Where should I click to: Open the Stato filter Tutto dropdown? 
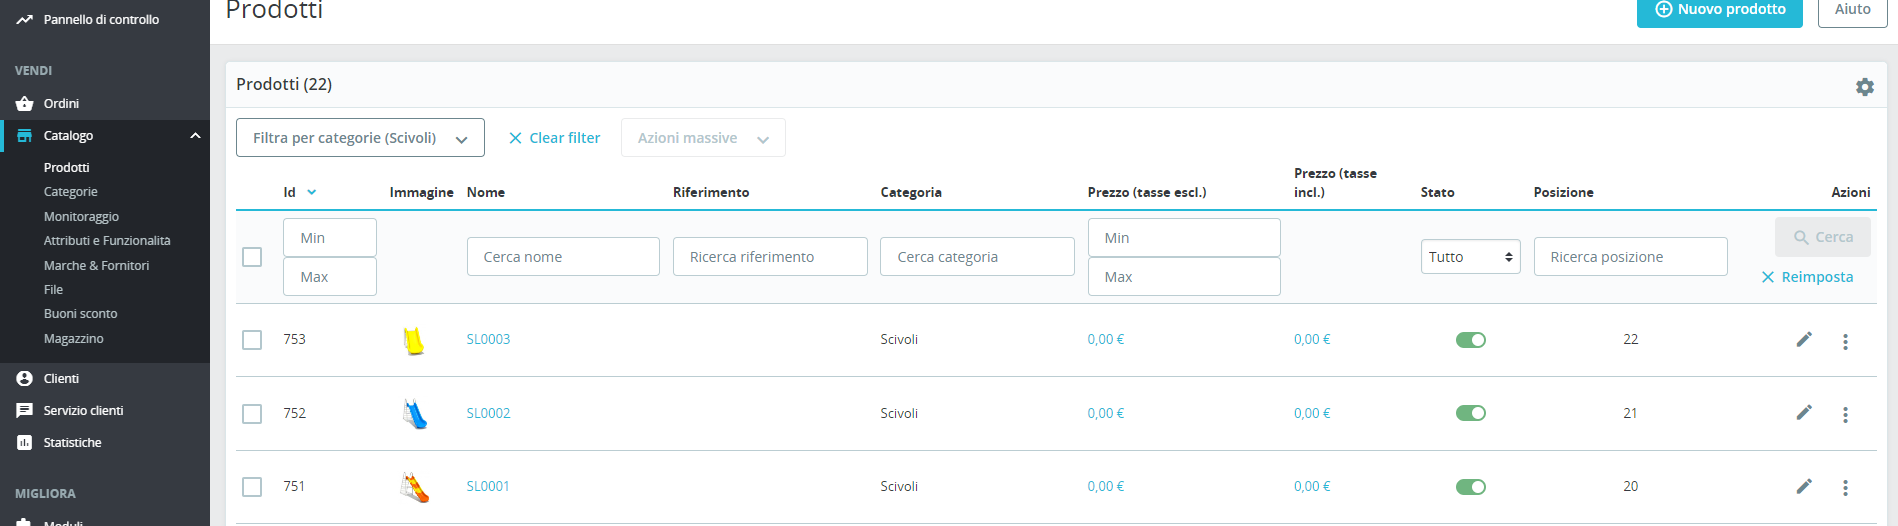[1470, 257]
